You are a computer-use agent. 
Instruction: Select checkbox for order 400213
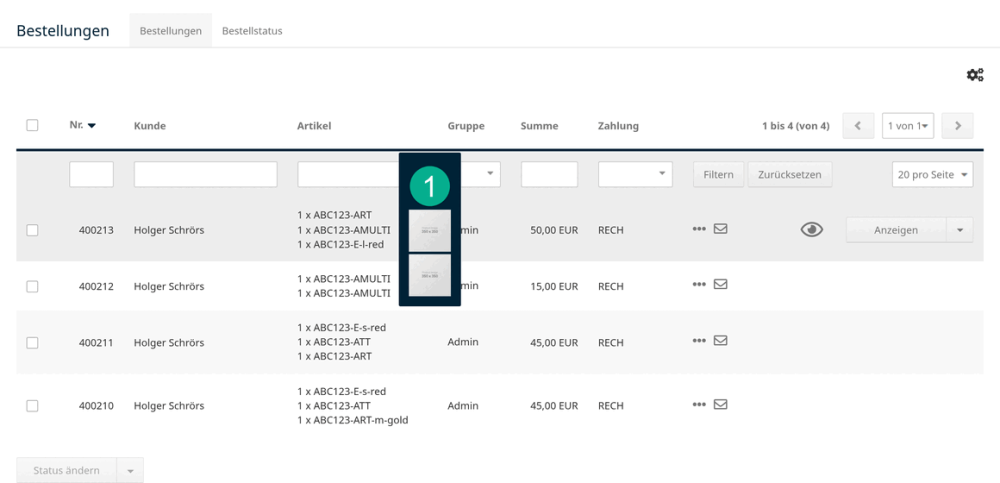[32, 230]
